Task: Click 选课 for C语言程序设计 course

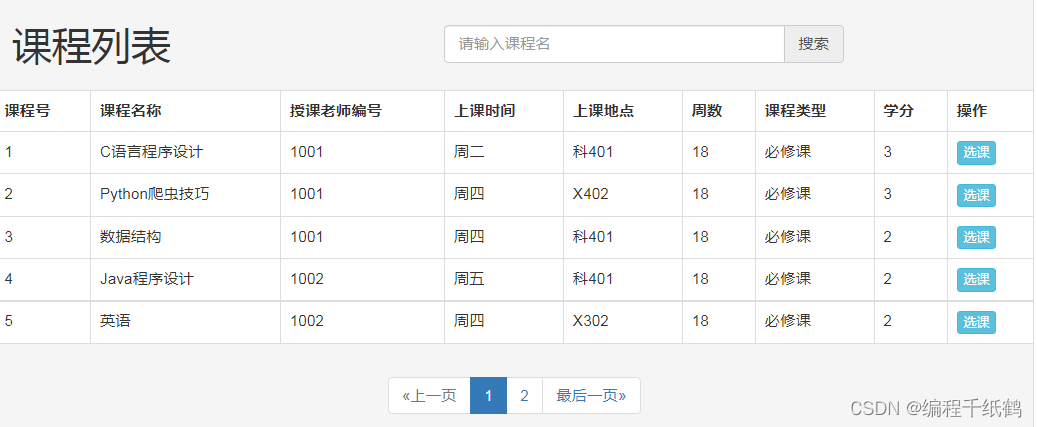Action: pyautogui.click(x=976, y=153)
